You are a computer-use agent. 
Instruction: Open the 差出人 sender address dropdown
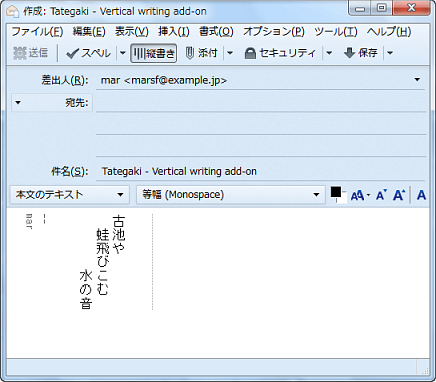[417, 80]
